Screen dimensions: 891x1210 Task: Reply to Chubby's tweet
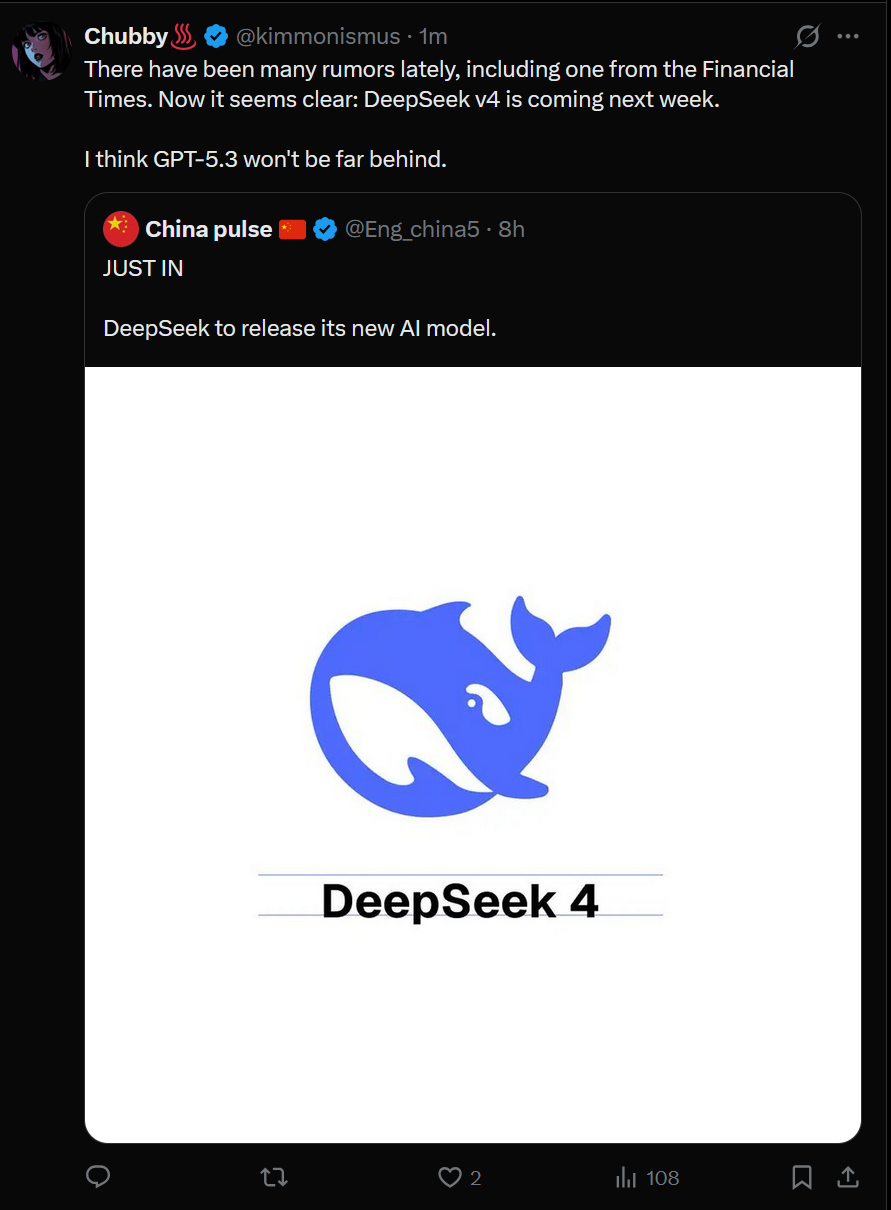tap(98, 1177)
